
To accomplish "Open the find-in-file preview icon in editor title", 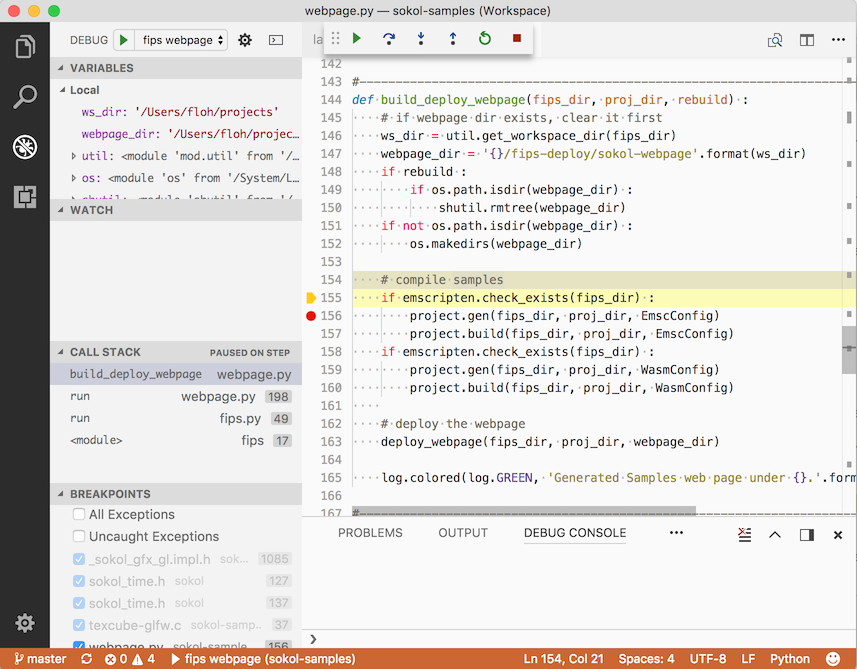I will pos(774,40).
